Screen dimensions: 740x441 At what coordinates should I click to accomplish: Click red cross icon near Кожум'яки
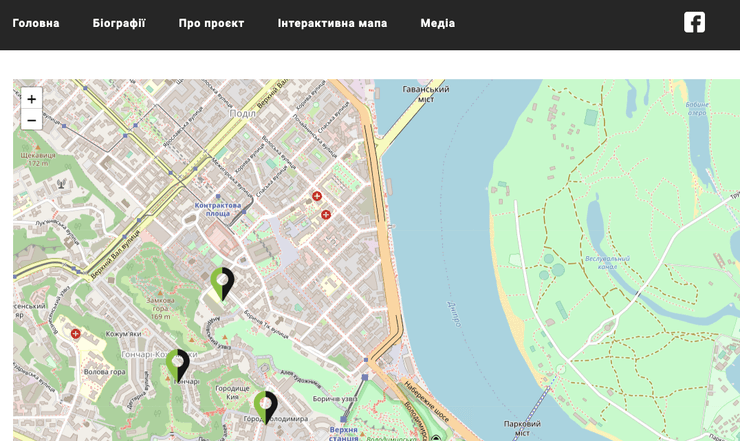pos(75,334)
